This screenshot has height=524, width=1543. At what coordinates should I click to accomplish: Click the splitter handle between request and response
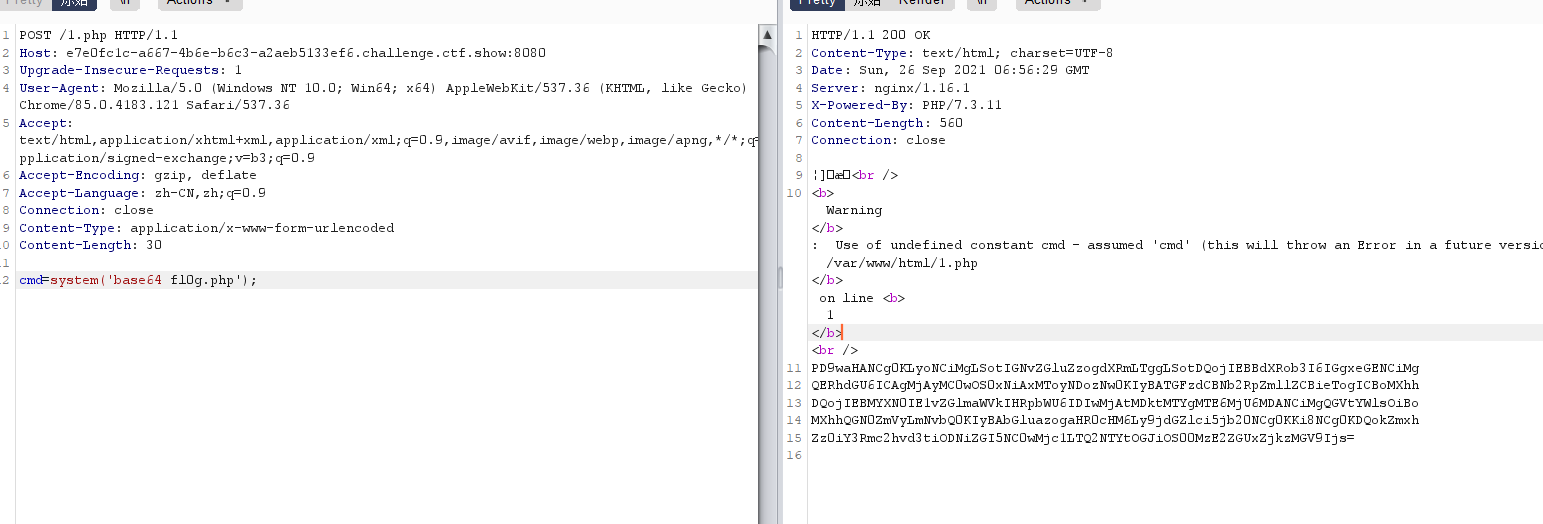point(779,278)
